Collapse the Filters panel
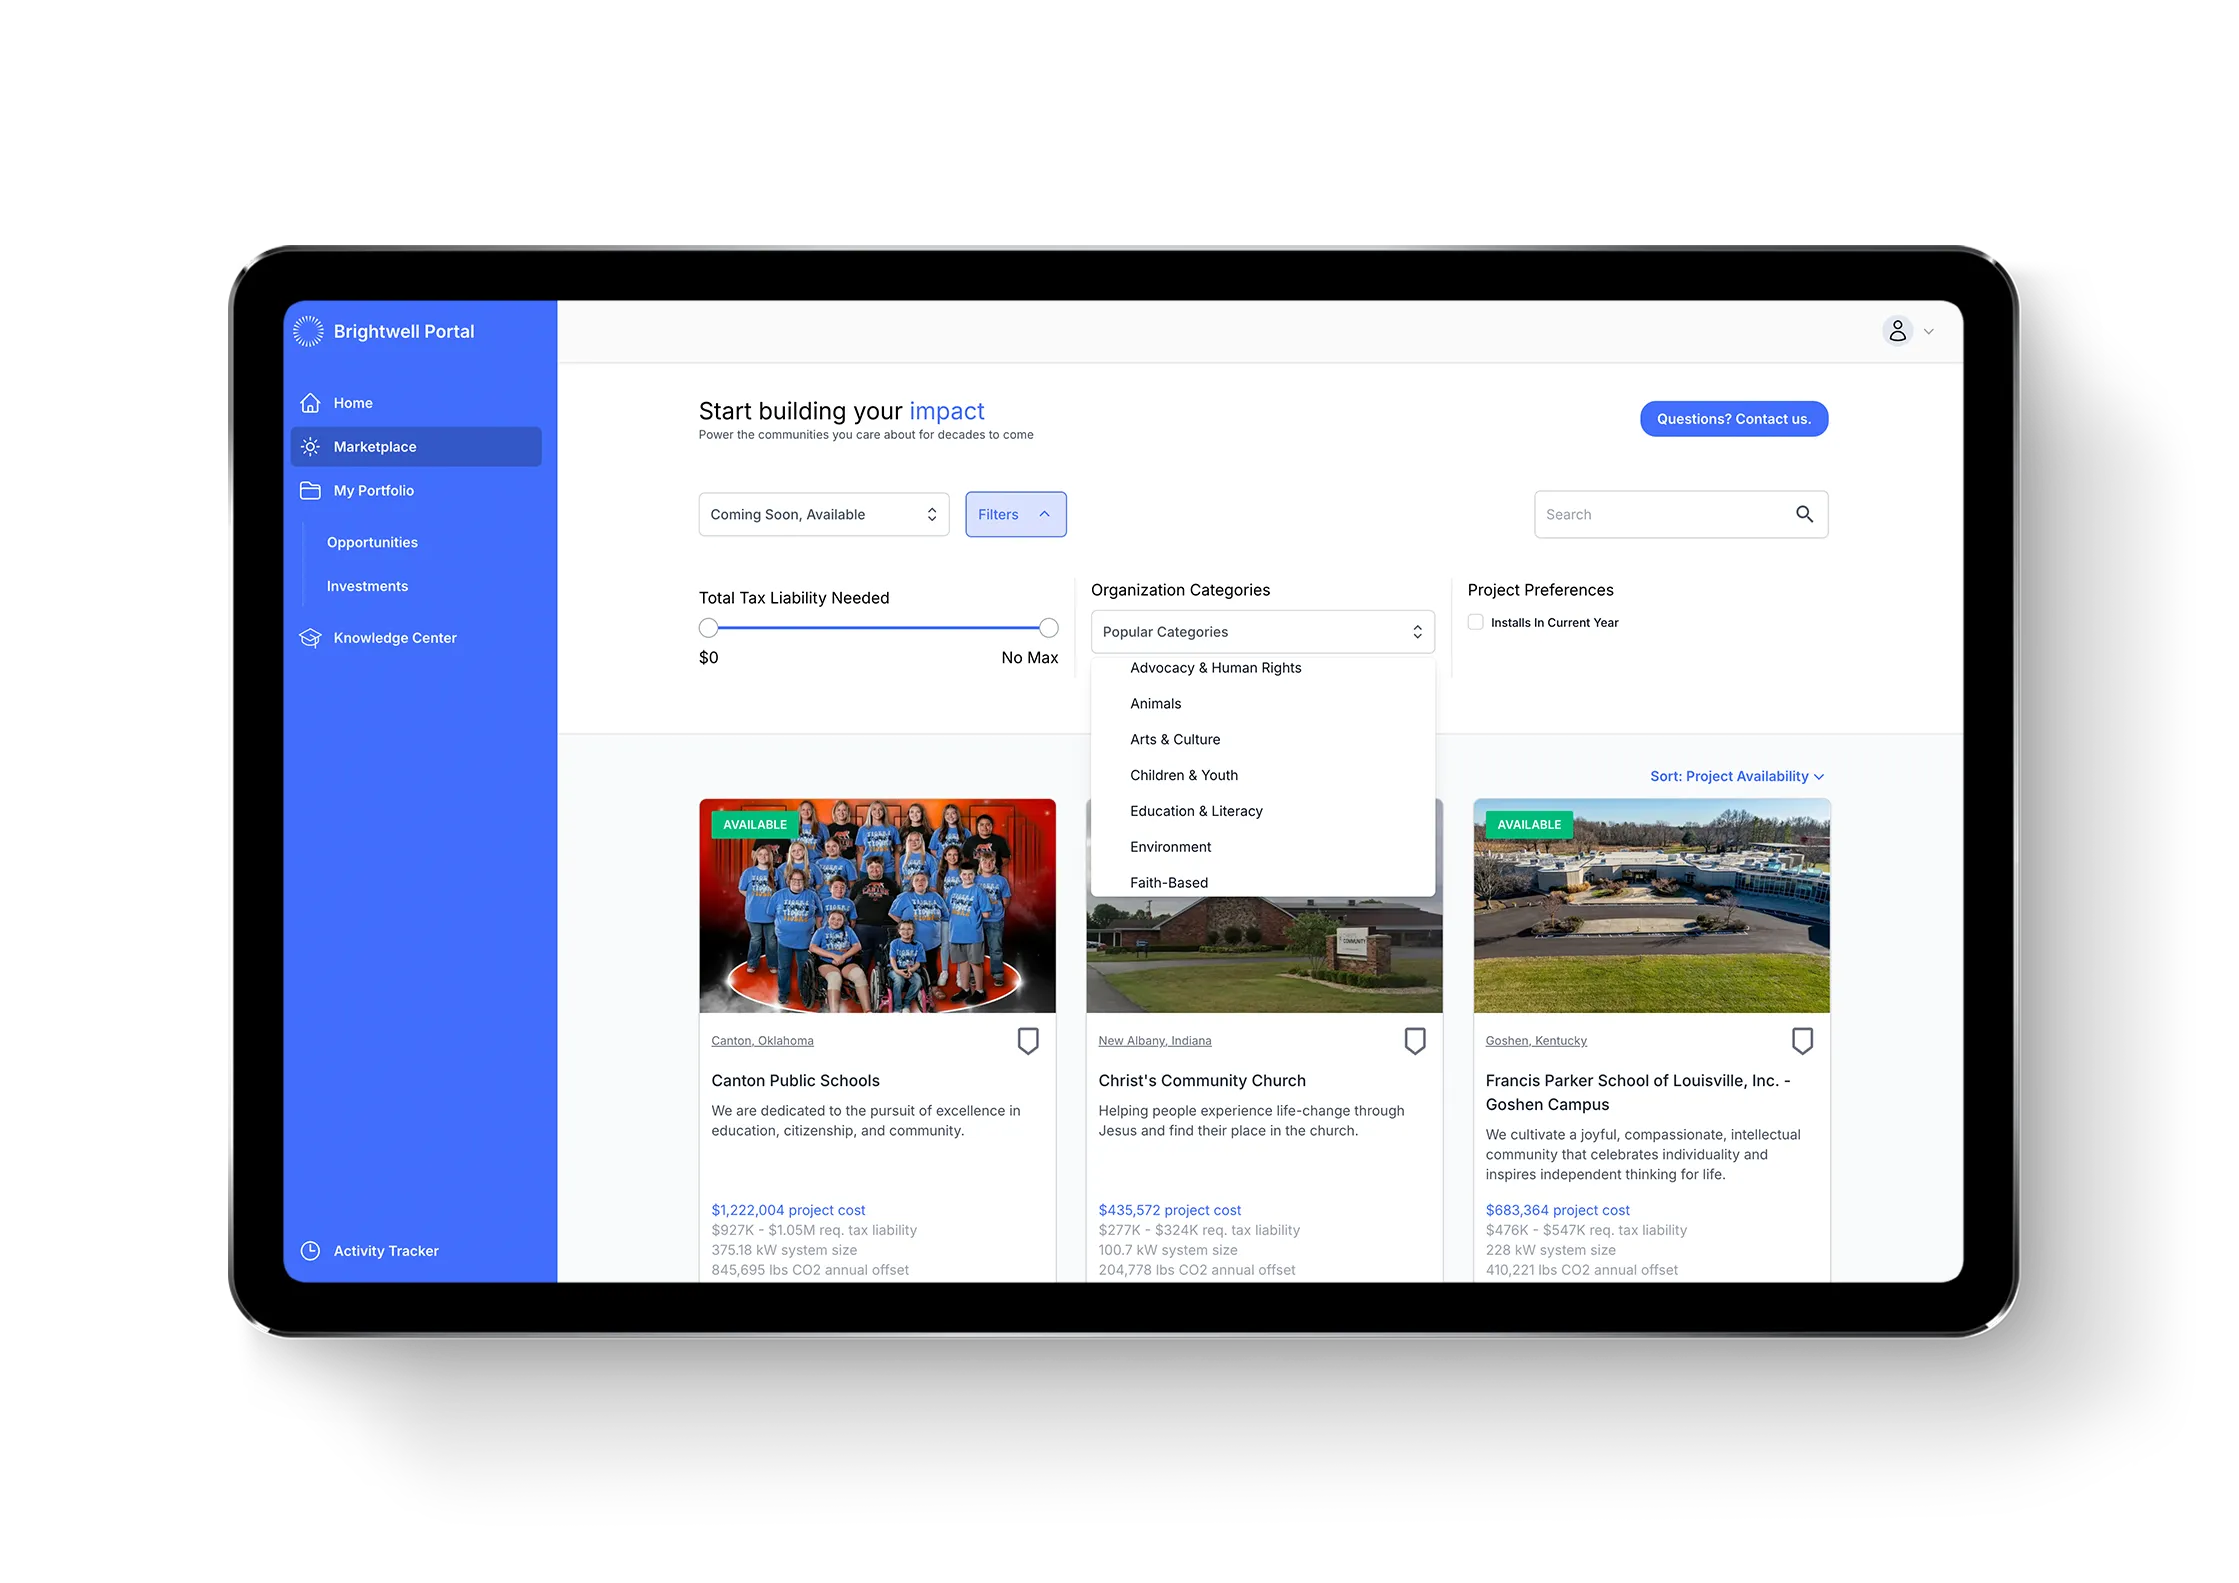 tap(1015, 514)
